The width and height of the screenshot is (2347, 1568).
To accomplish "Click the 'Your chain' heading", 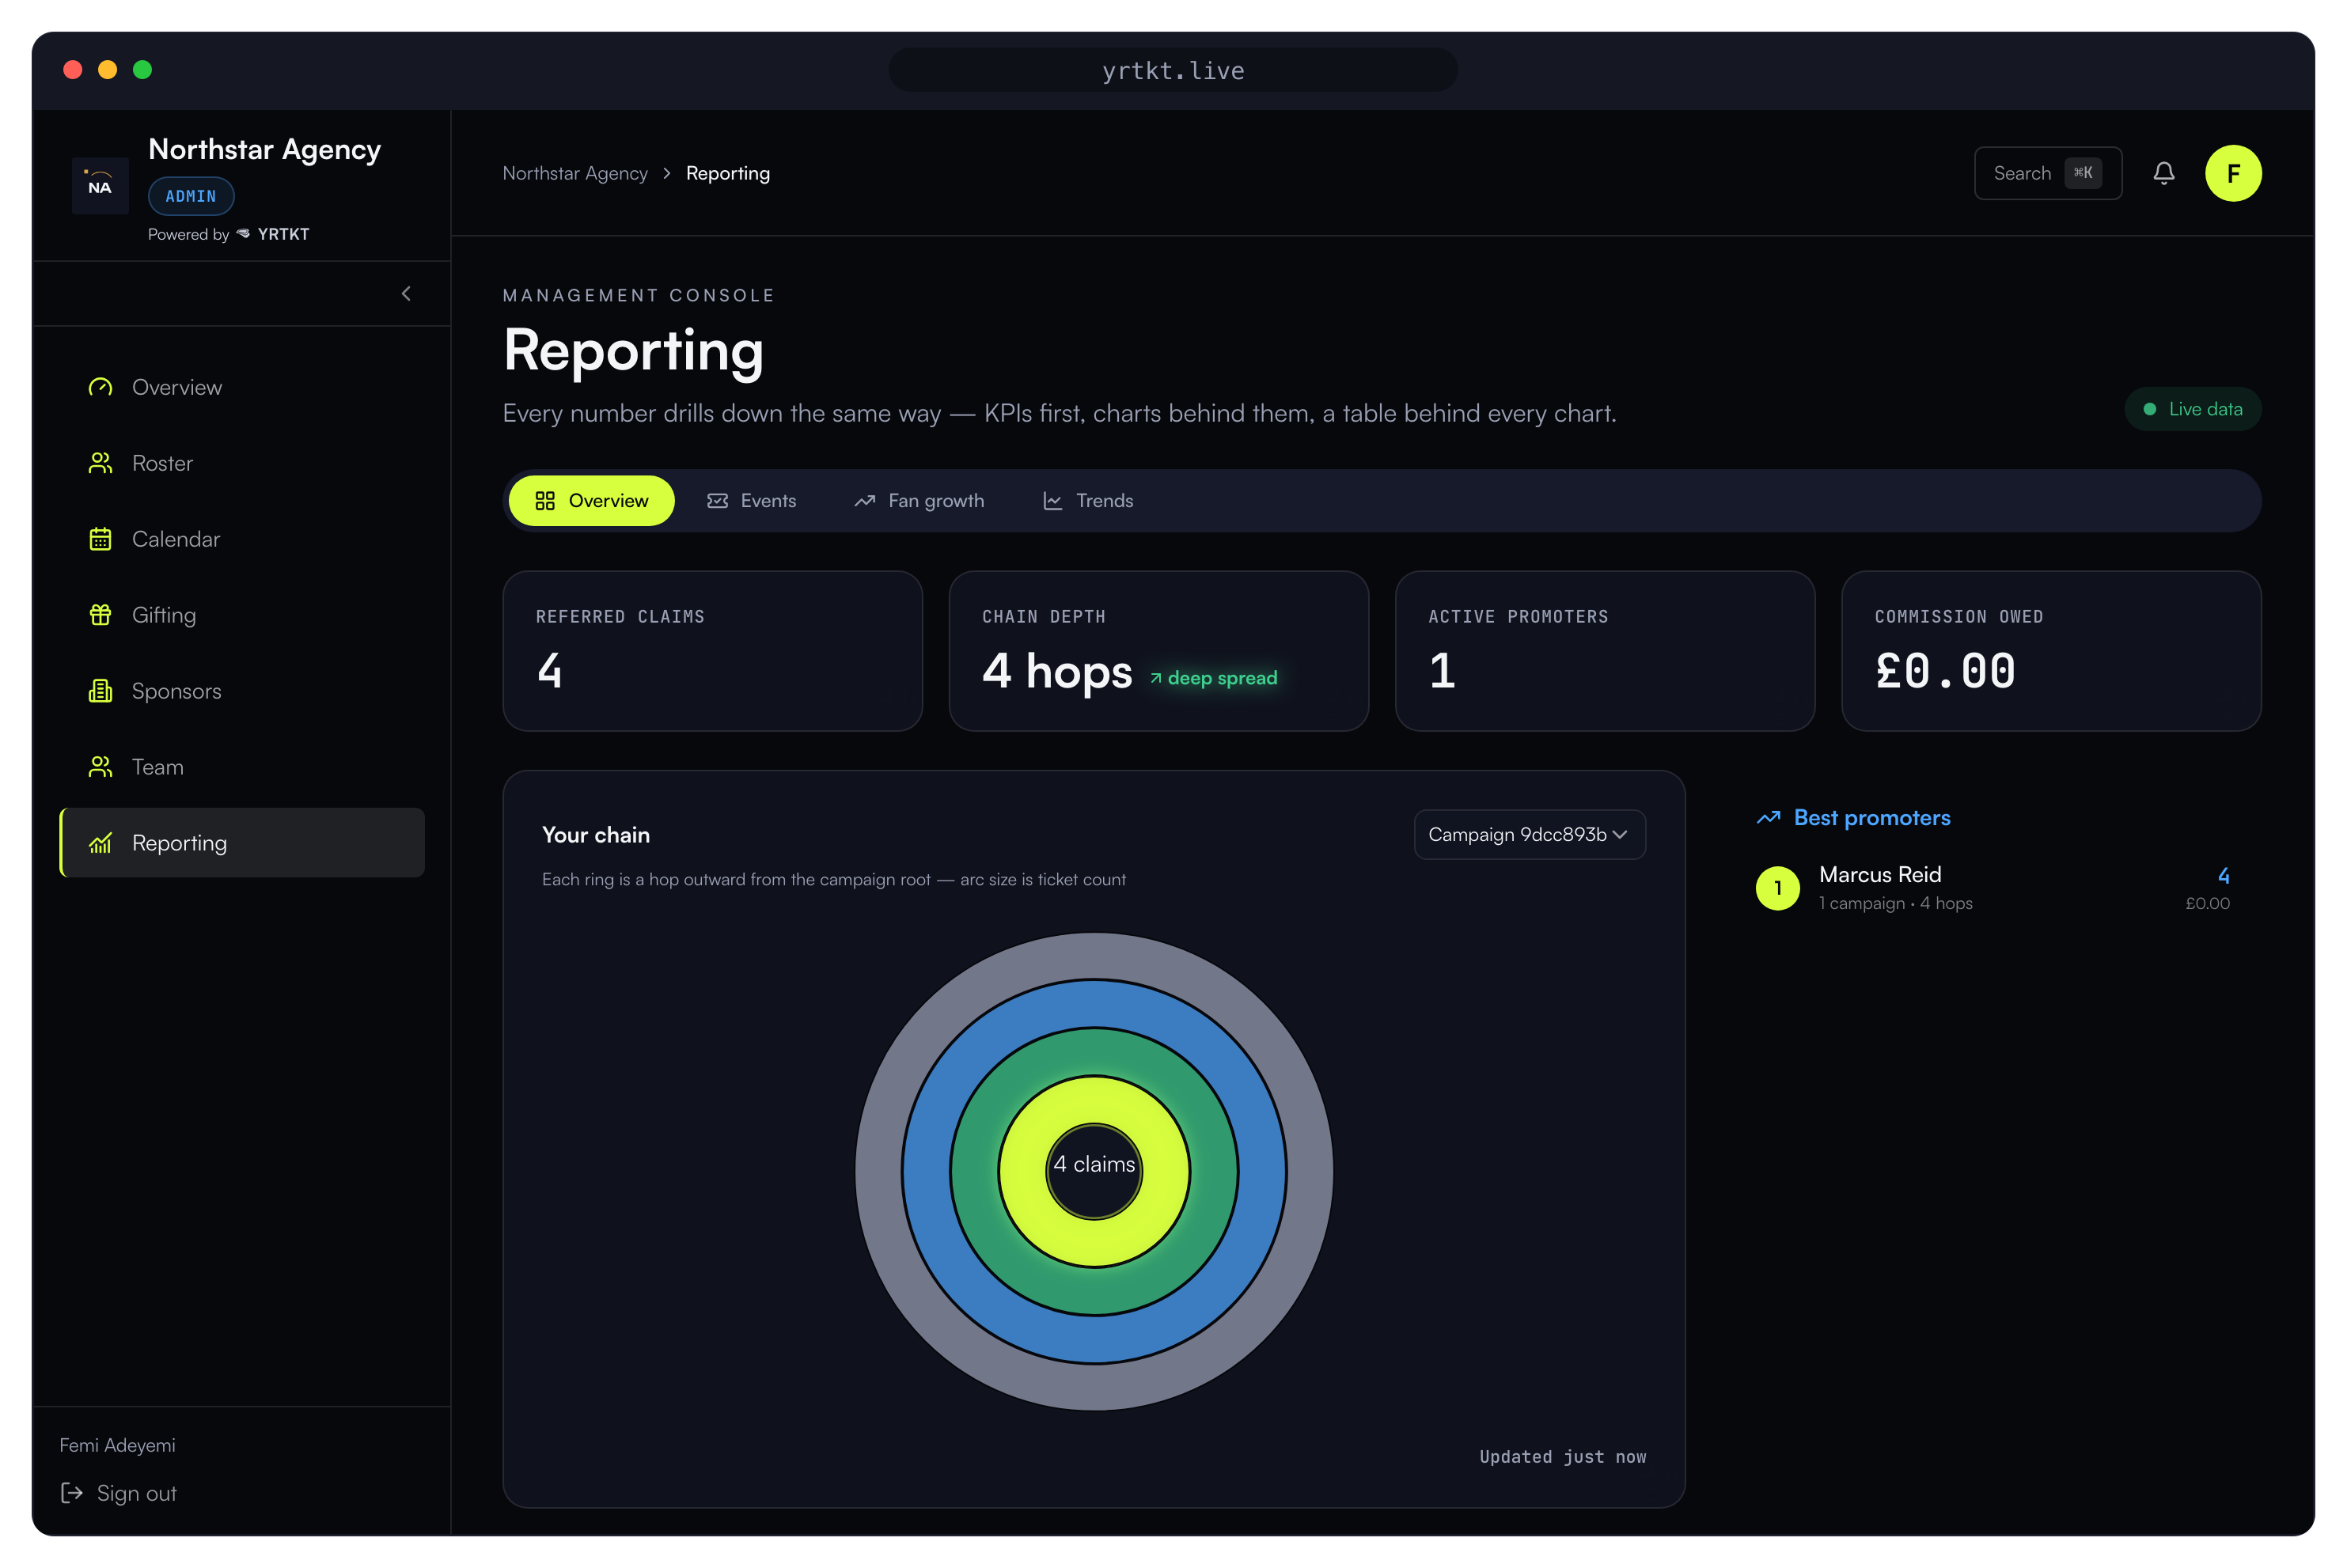I will 596,835.
